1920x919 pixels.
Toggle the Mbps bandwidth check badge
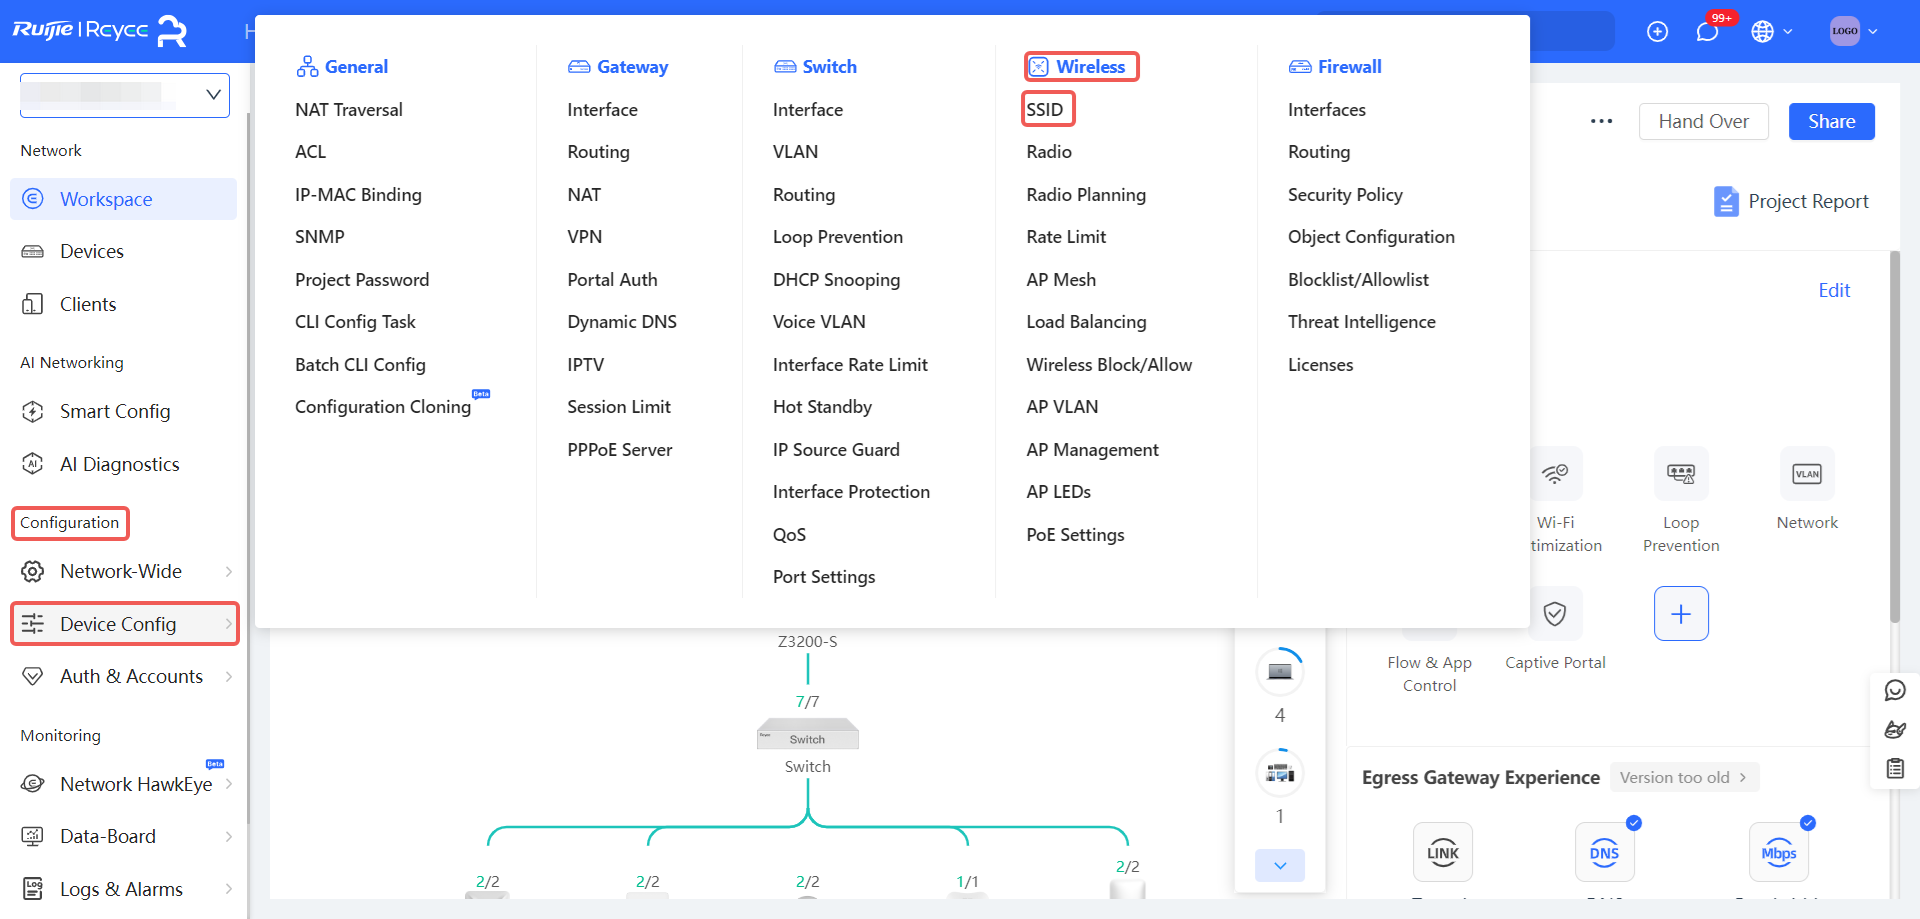coord(1808,823)
